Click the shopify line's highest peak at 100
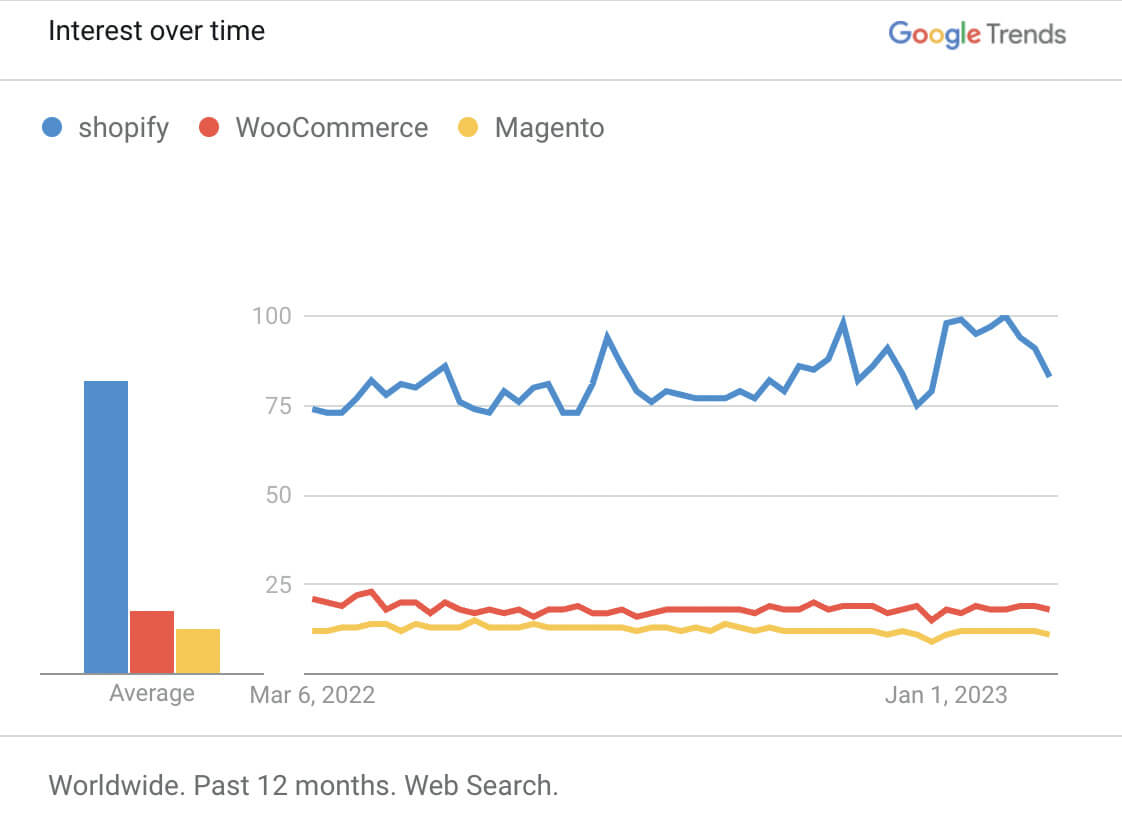 coord(1004,316)
